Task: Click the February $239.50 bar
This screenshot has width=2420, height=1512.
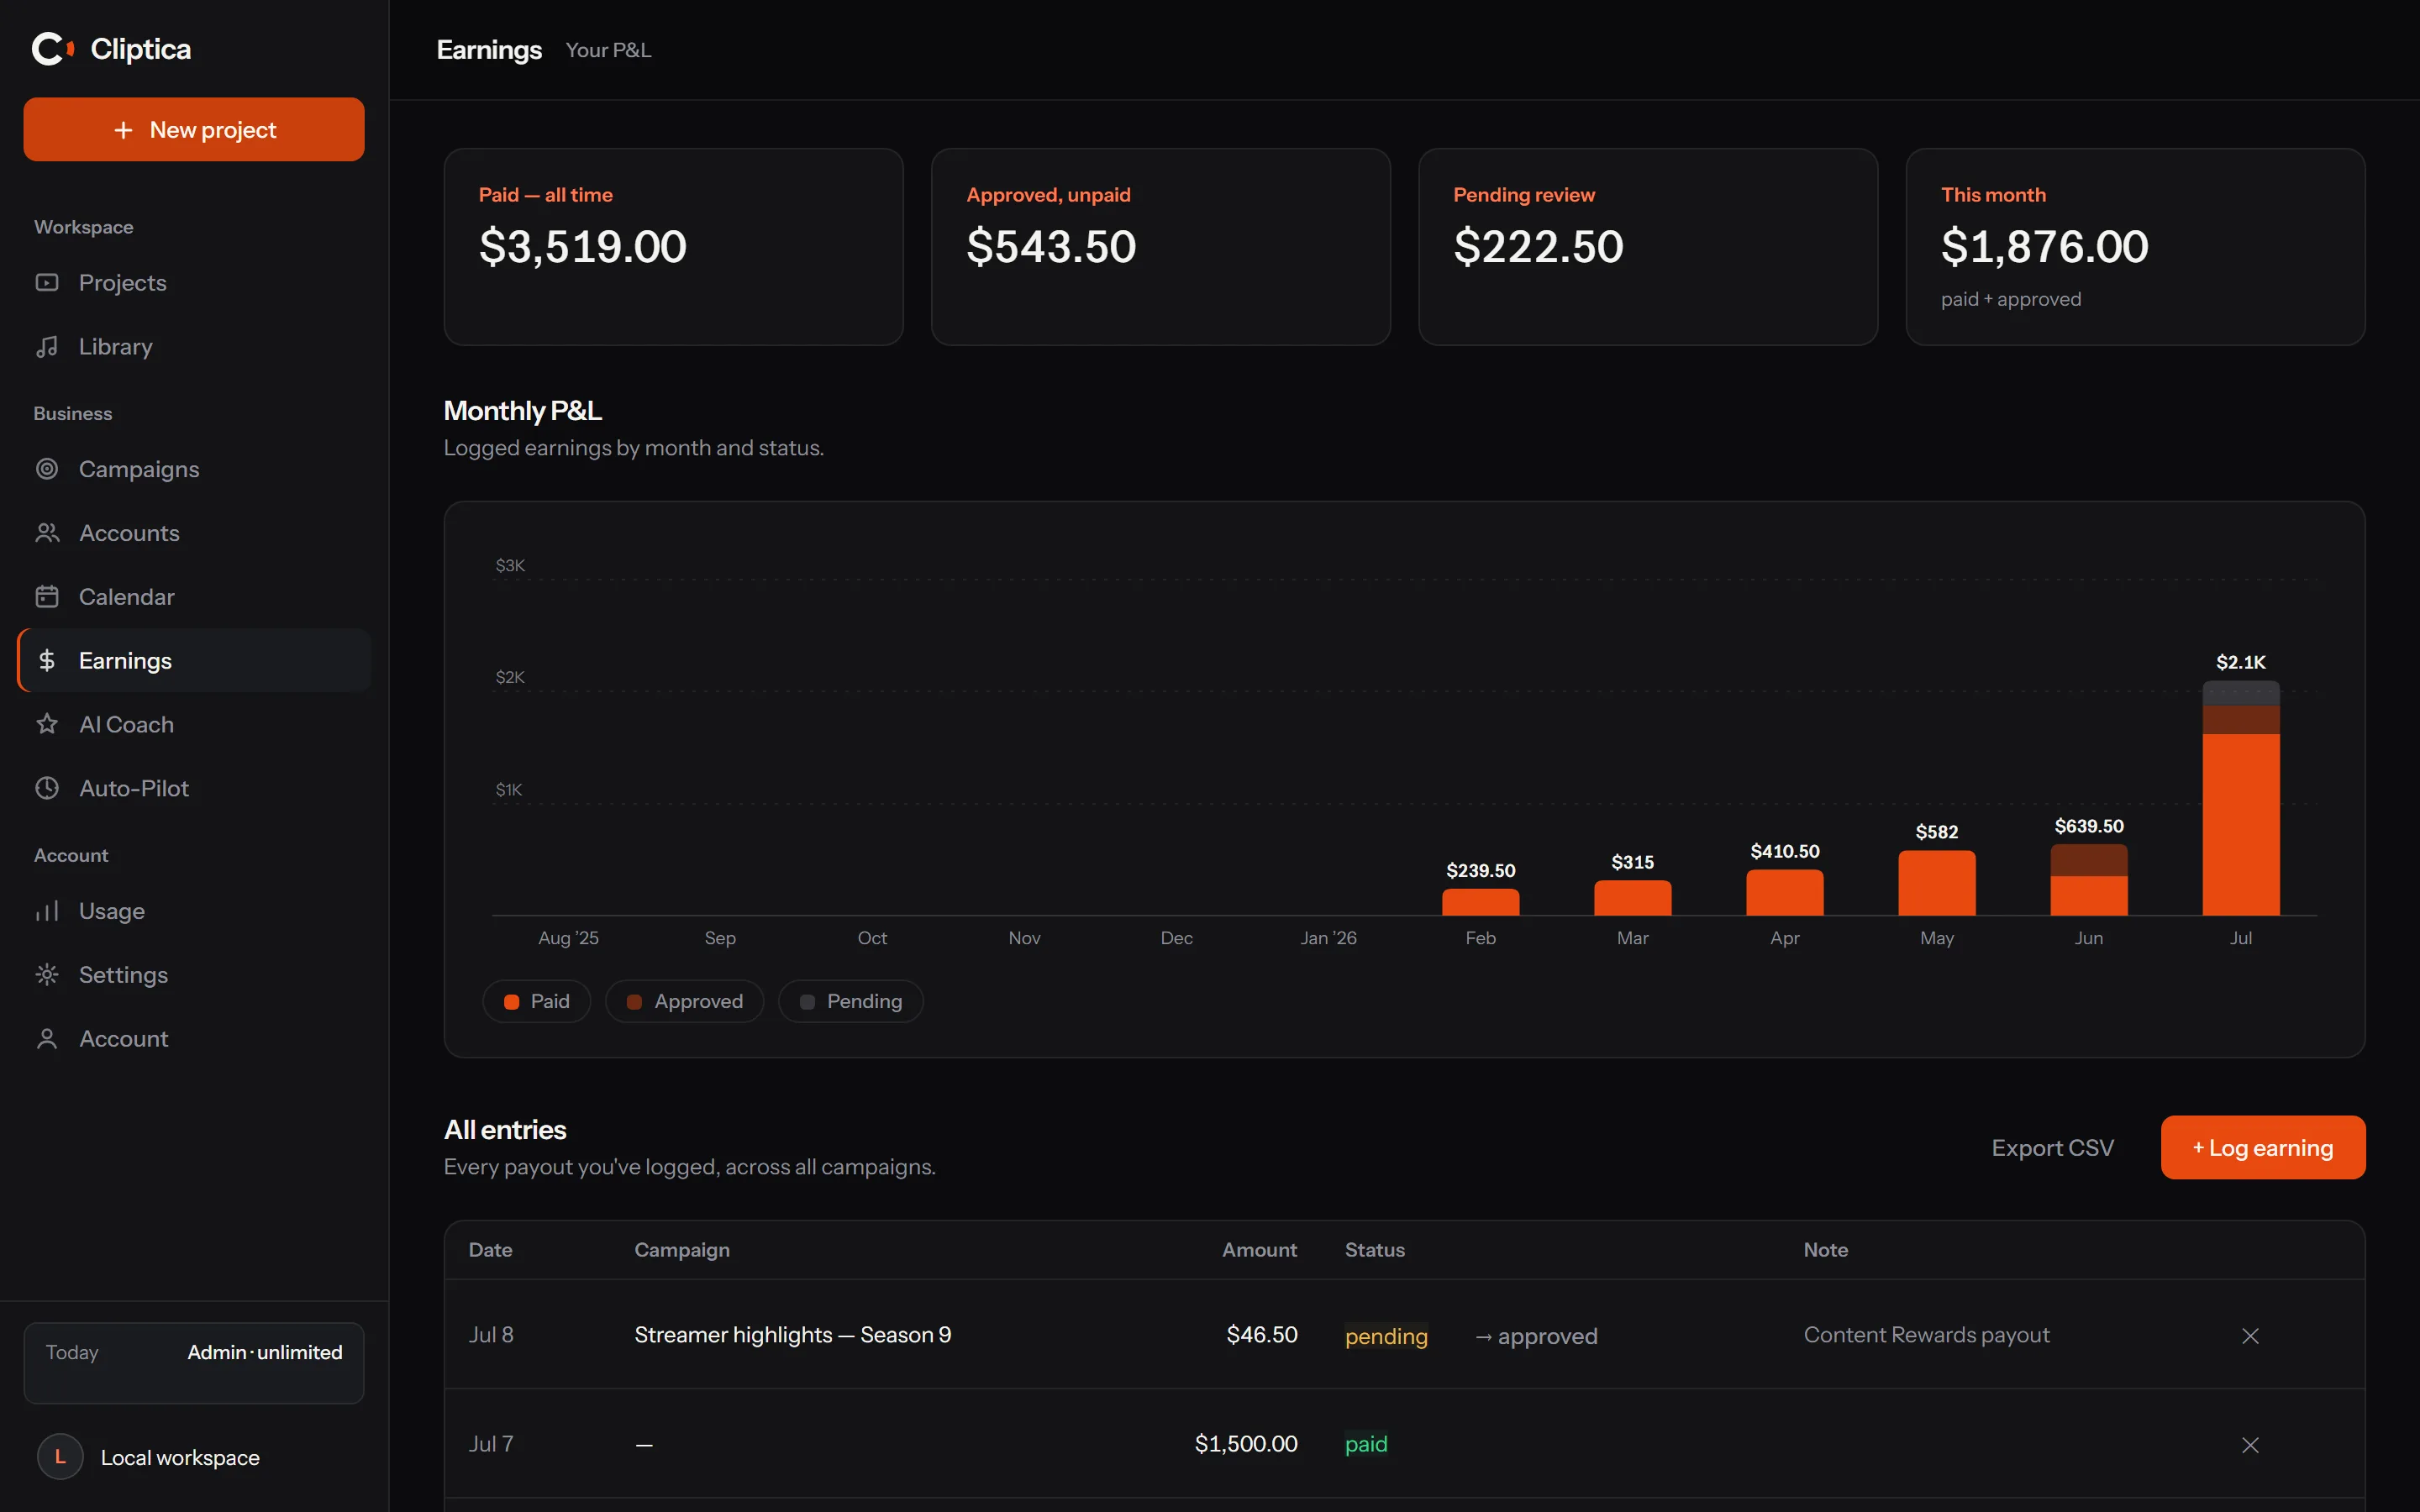Action: coord(1481,902)
